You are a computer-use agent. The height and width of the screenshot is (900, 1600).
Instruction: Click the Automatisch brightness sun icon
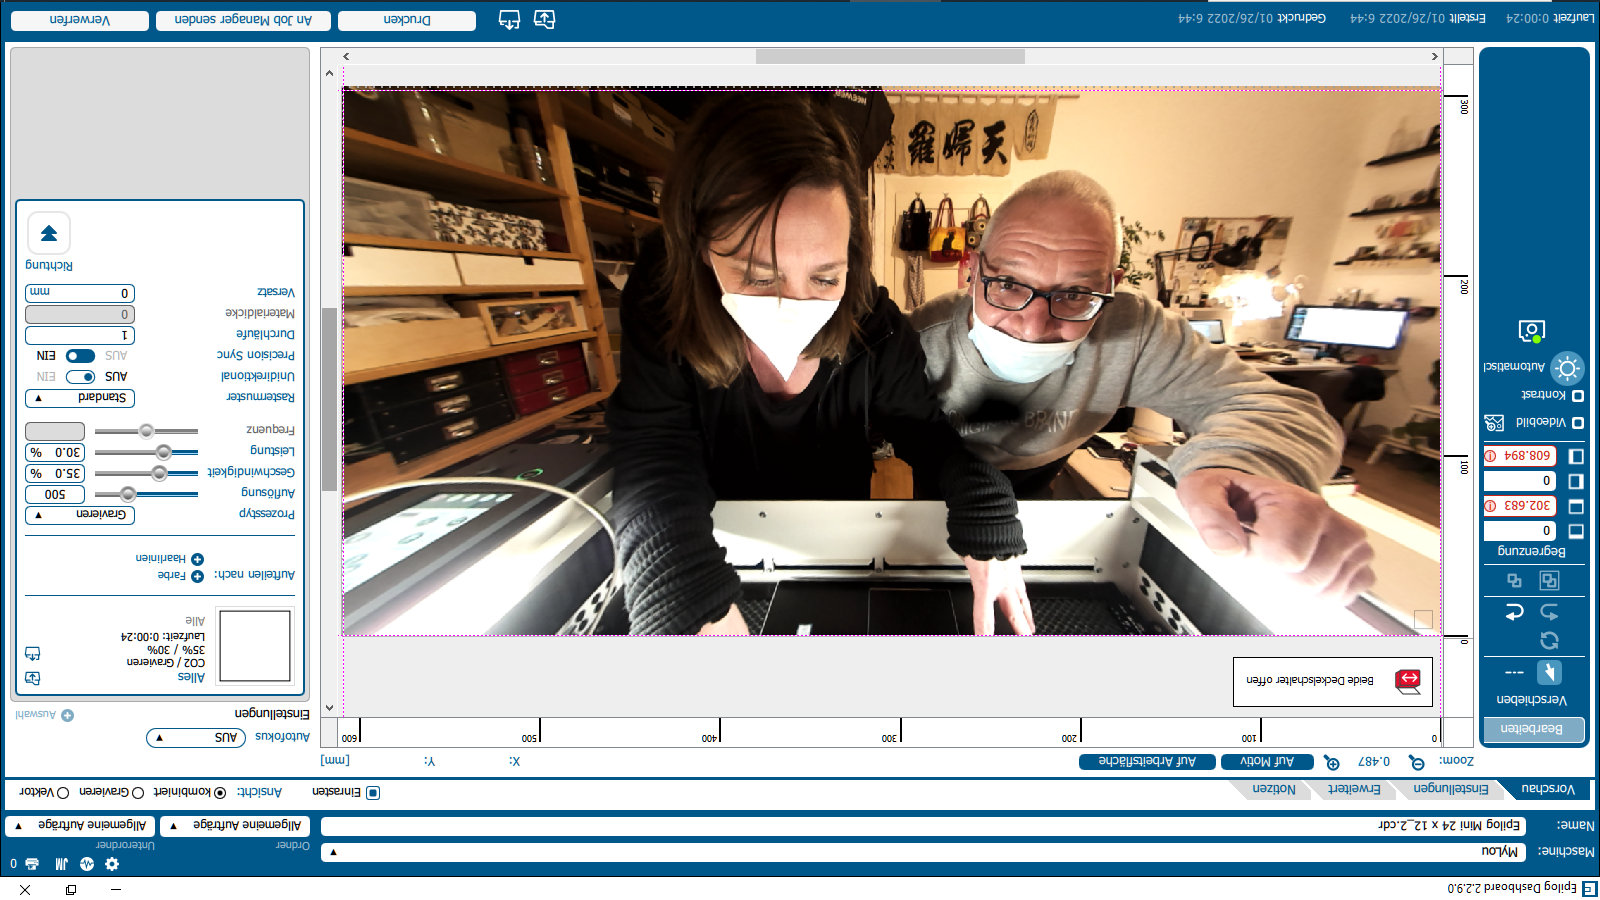(1567, 368)
